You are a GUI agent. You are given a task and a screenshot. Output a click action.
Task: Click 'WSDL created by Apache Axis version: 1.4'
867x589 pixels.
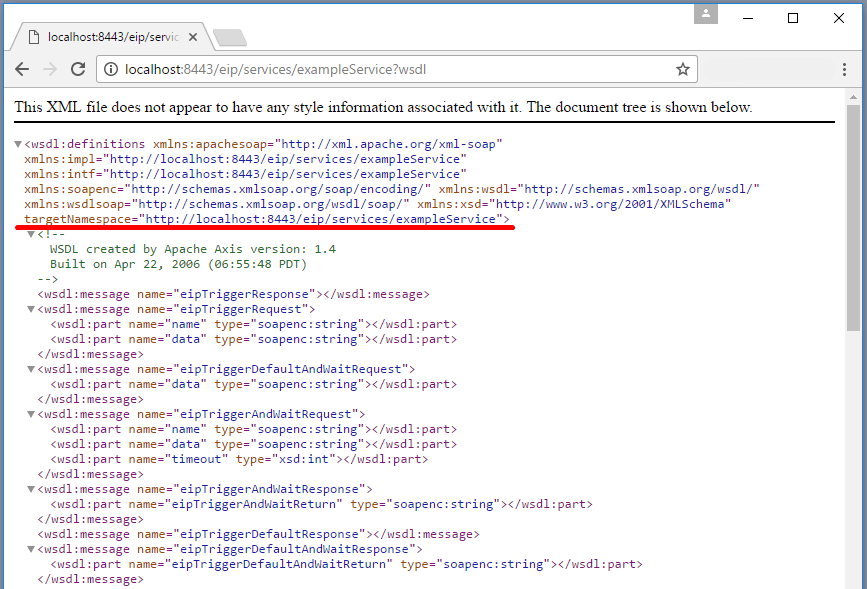[x=192, y=249]
